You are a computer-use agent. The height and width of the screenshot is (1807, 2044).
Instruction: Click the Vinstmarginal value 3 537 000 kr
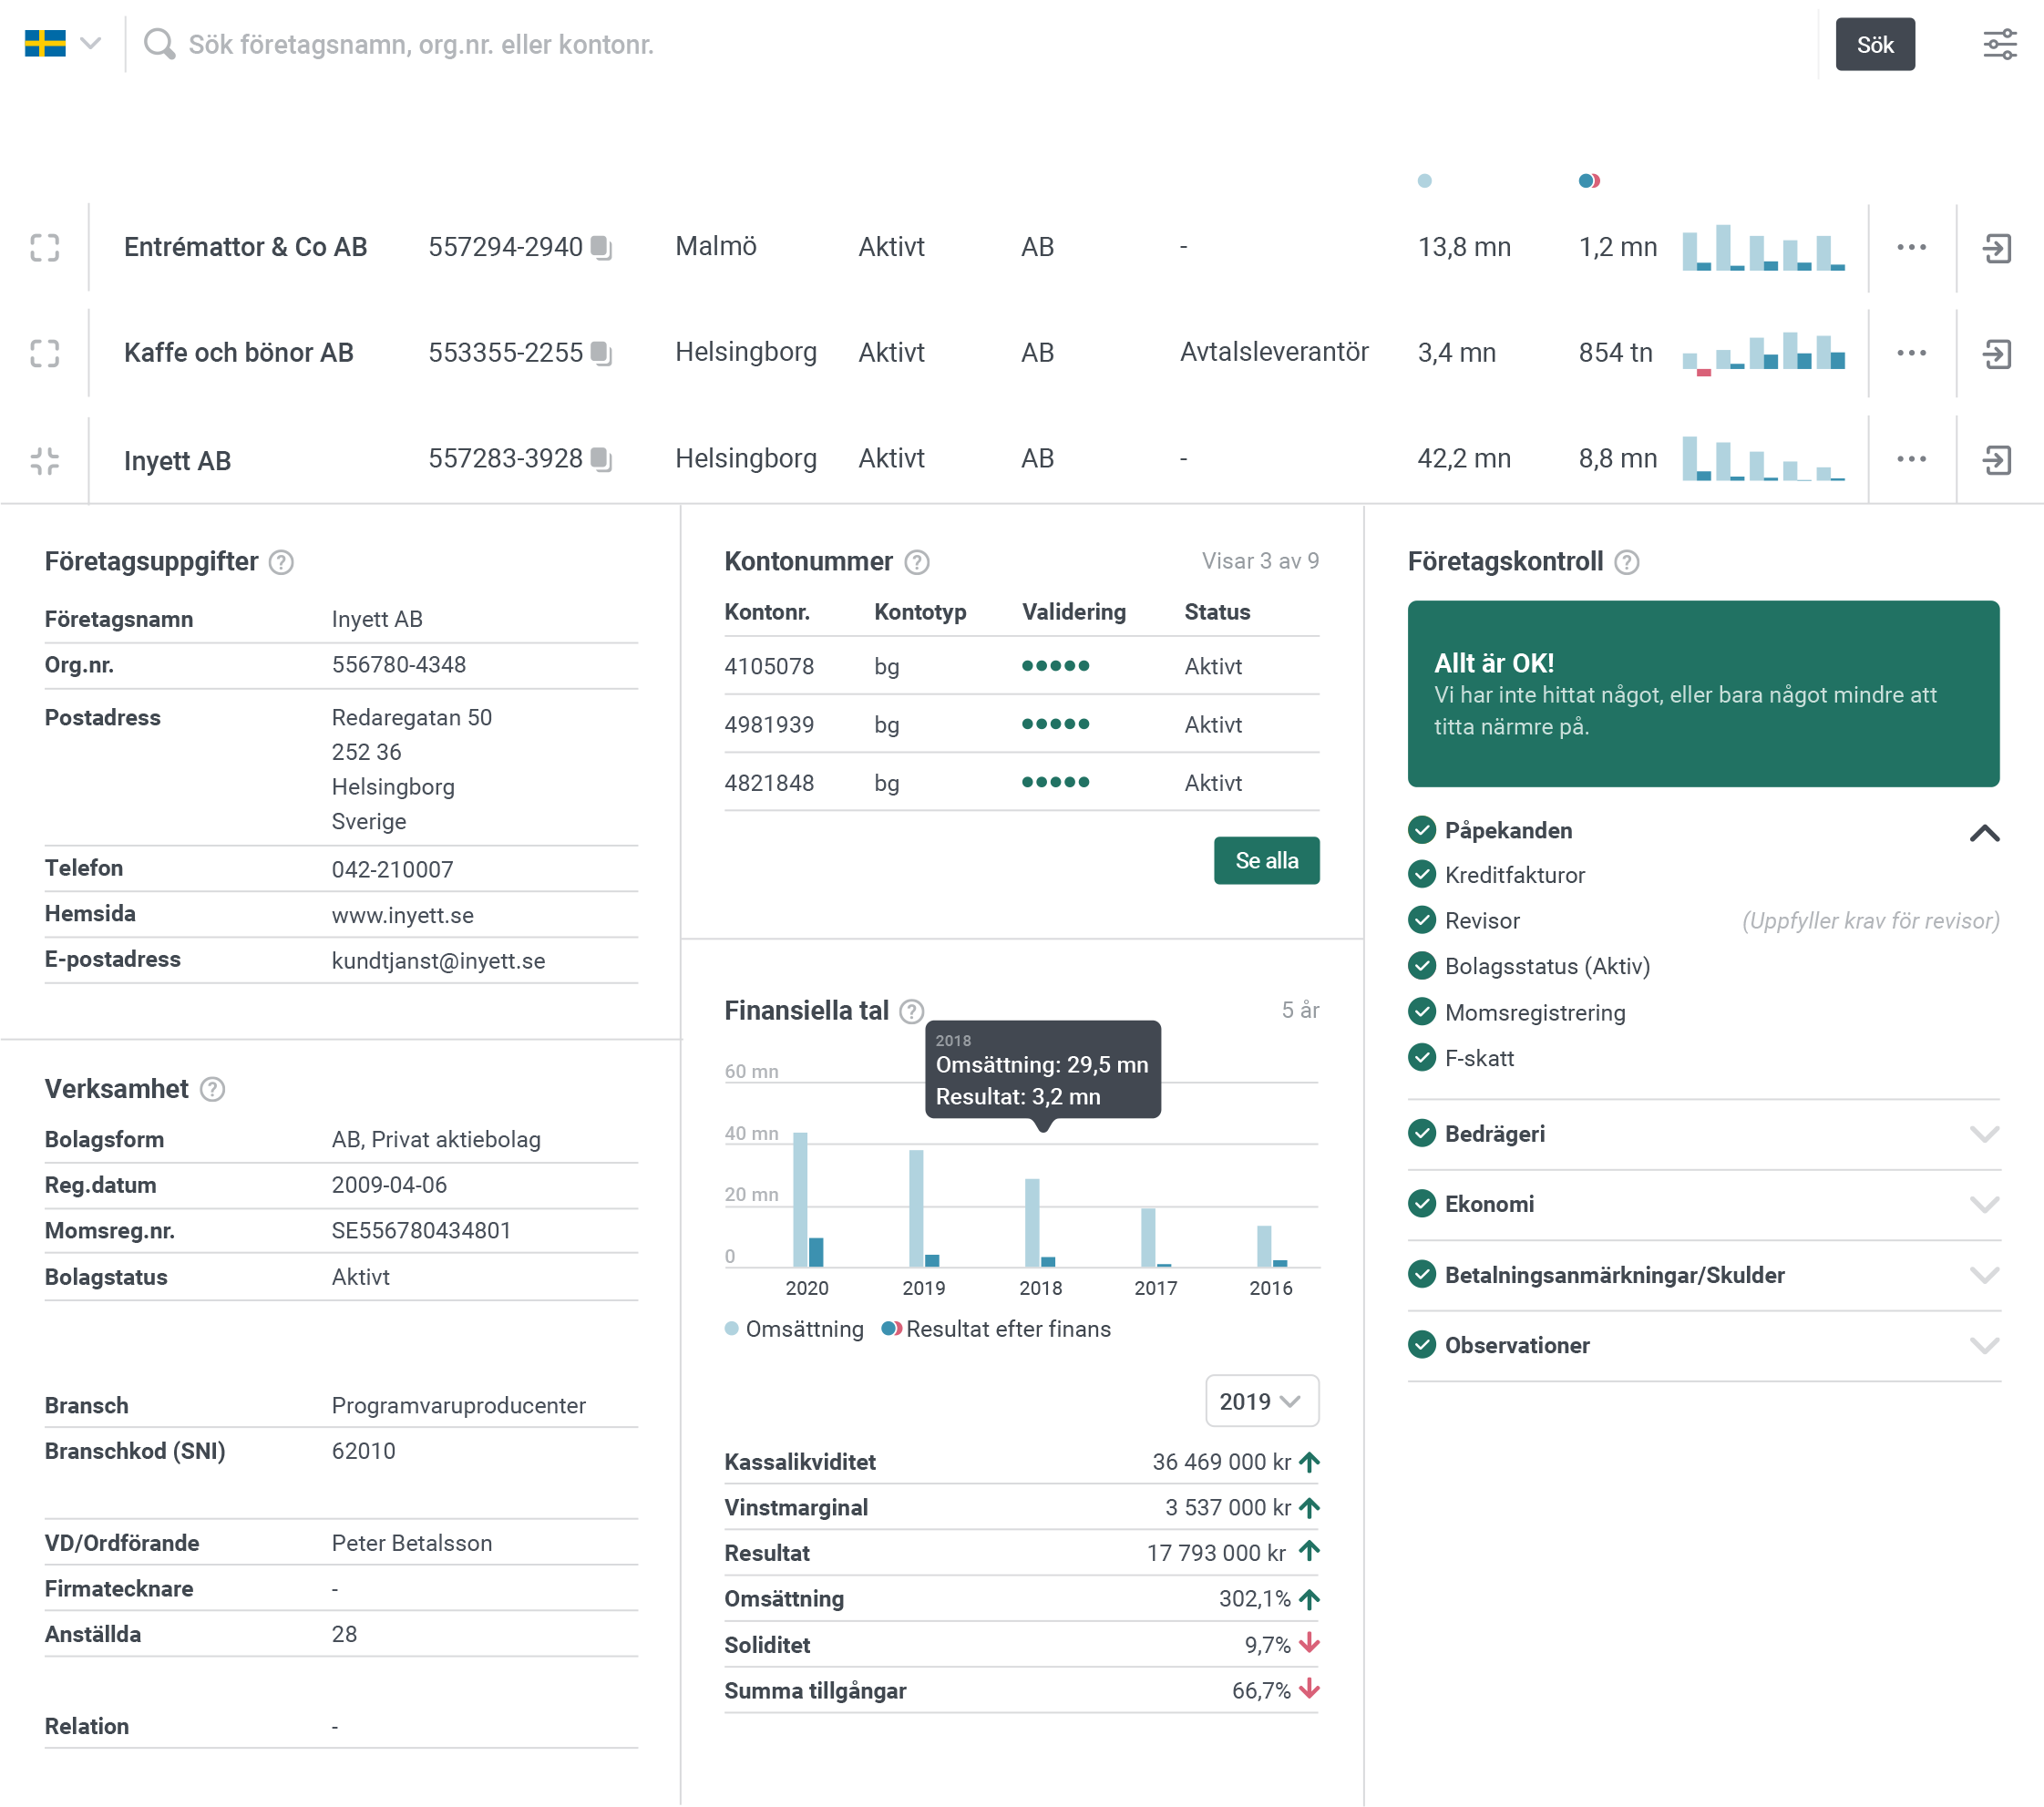coord(1227,1507)
